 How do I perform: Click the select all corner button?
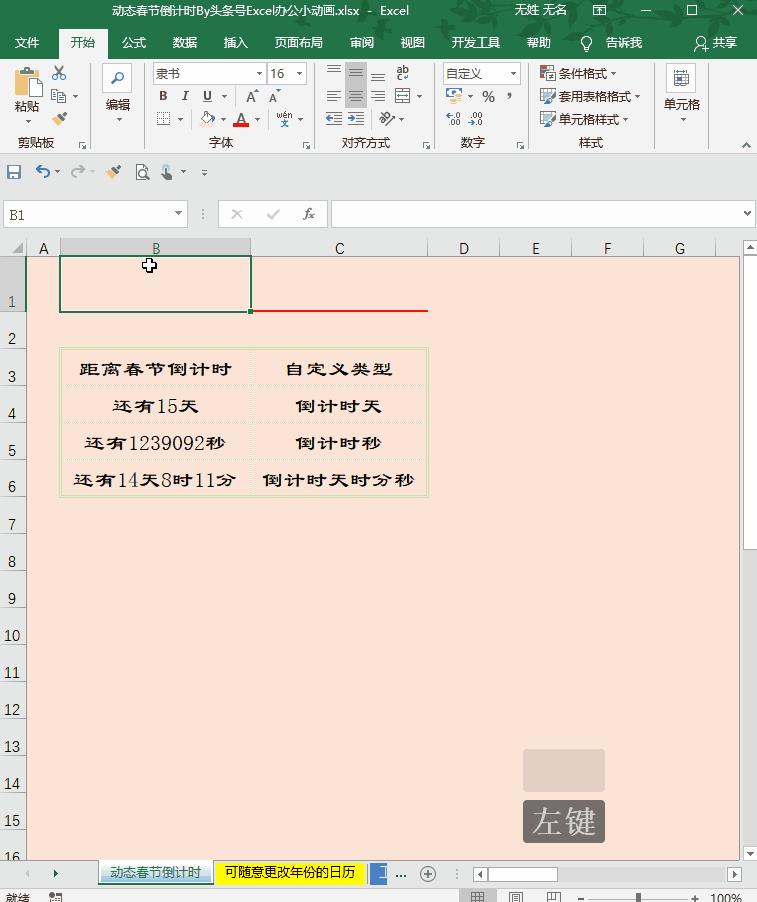pos(17,248)
